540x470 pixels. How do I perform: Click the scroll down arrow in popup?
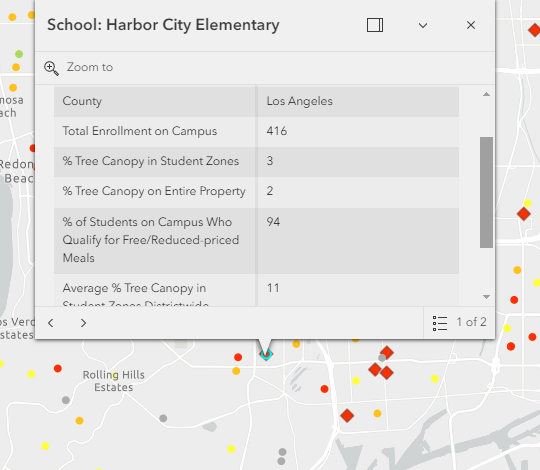[x=486, y=297]
